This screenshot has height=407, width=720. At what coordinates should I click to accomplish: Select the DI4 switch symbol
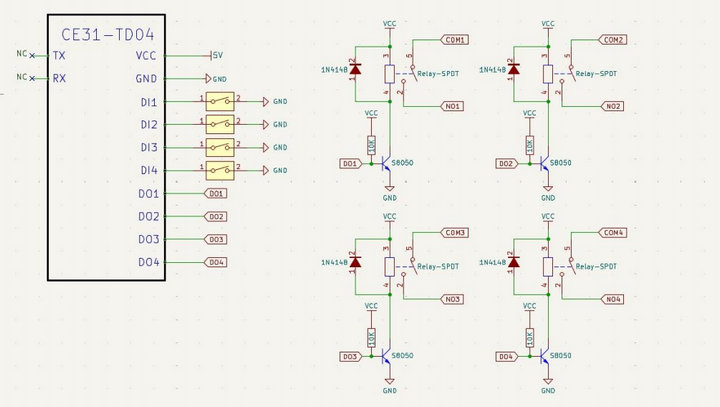pyautogui.click(x=220, y=170)
